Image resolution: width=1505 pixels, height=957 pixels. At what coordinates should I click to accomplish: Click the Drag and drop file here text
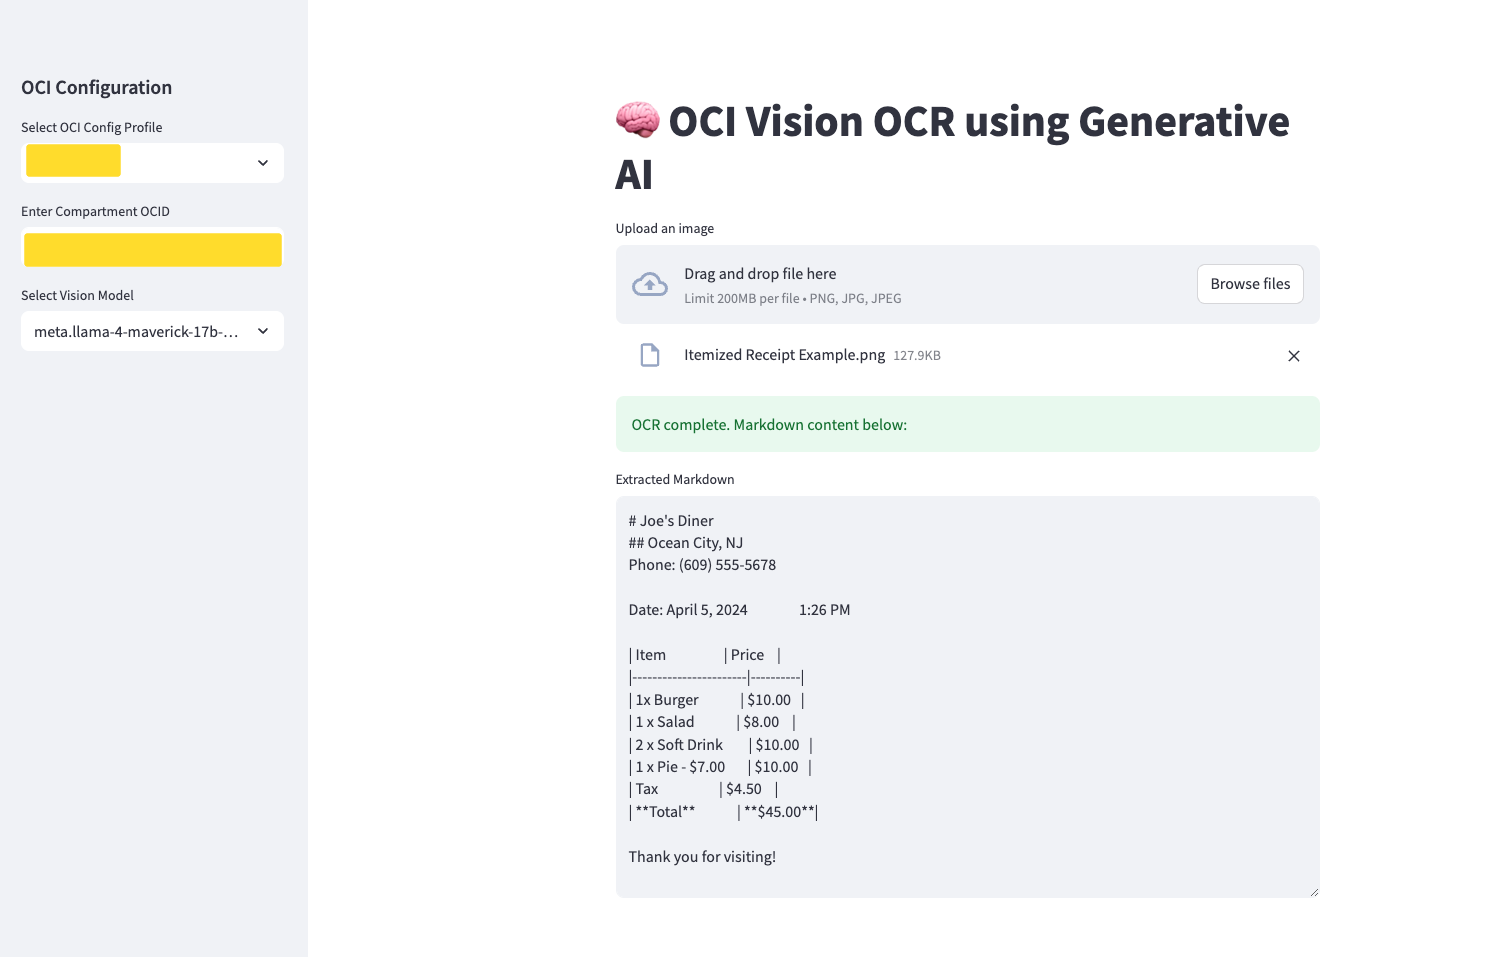click(760, 274)
